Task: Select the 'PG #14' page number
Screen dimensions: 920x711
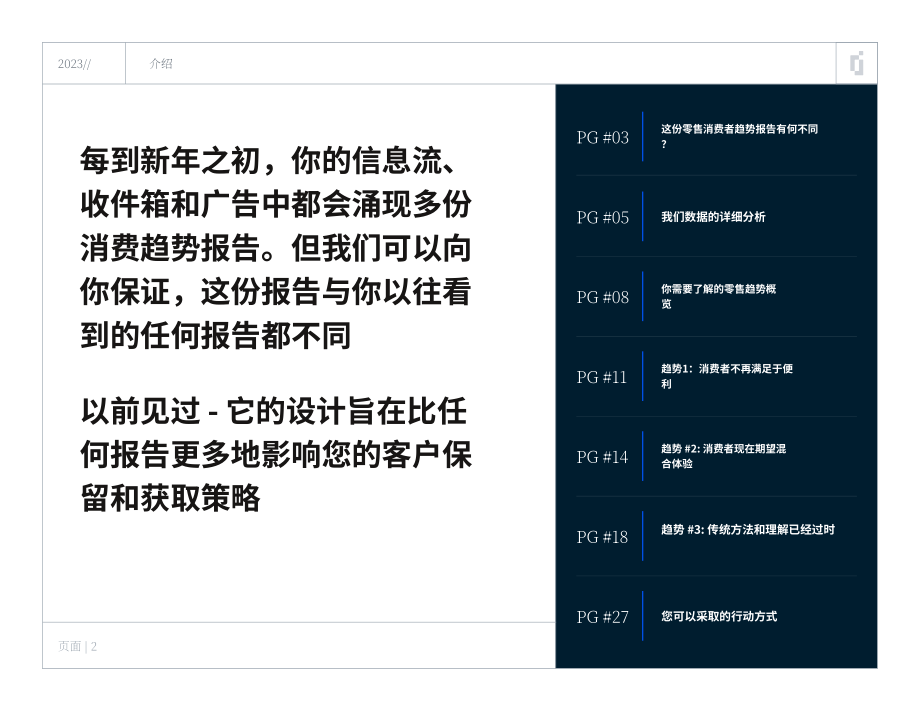Action: (x=602, y=457)
